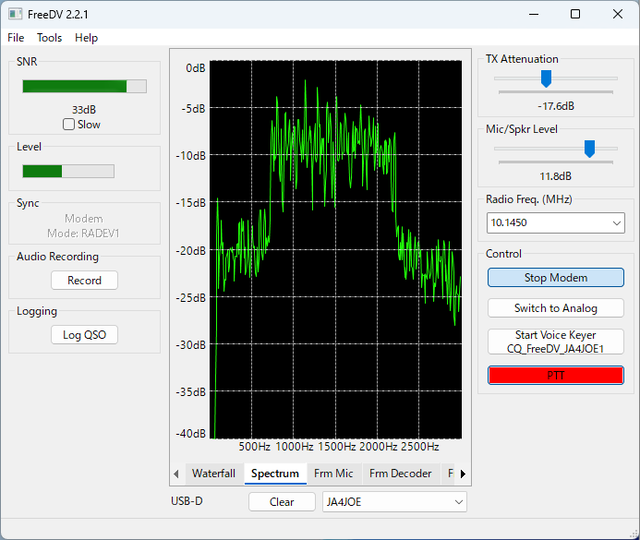Viewport: 640px width, 540px height.
Task: Click the Stop Modem button
Action: (x=556, y=278)
